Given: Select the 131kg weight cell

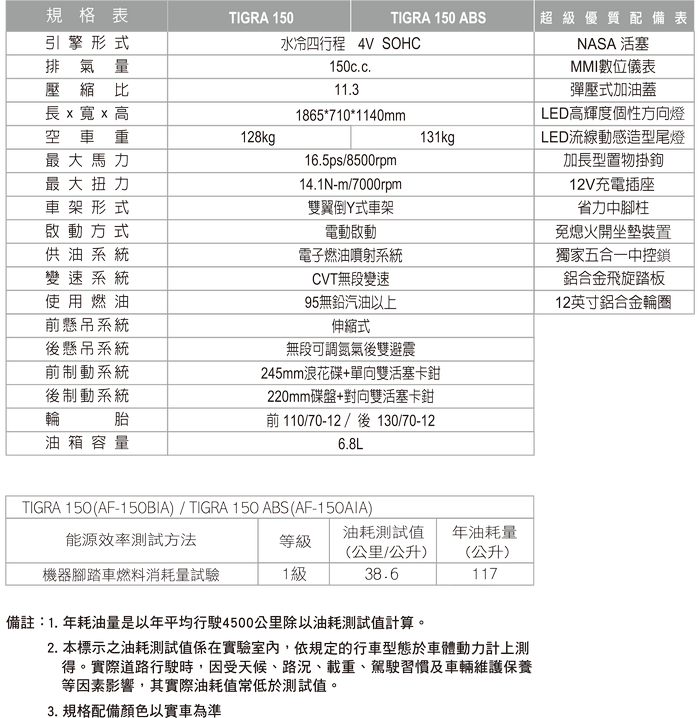Looking at the screenshot, I should tap(437, 137).
